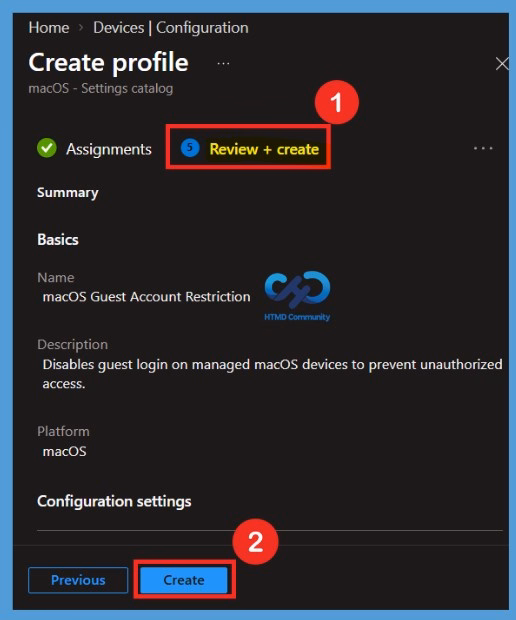Select the name macOS Guest Account Restriction
516x620 pixels.
146,297
